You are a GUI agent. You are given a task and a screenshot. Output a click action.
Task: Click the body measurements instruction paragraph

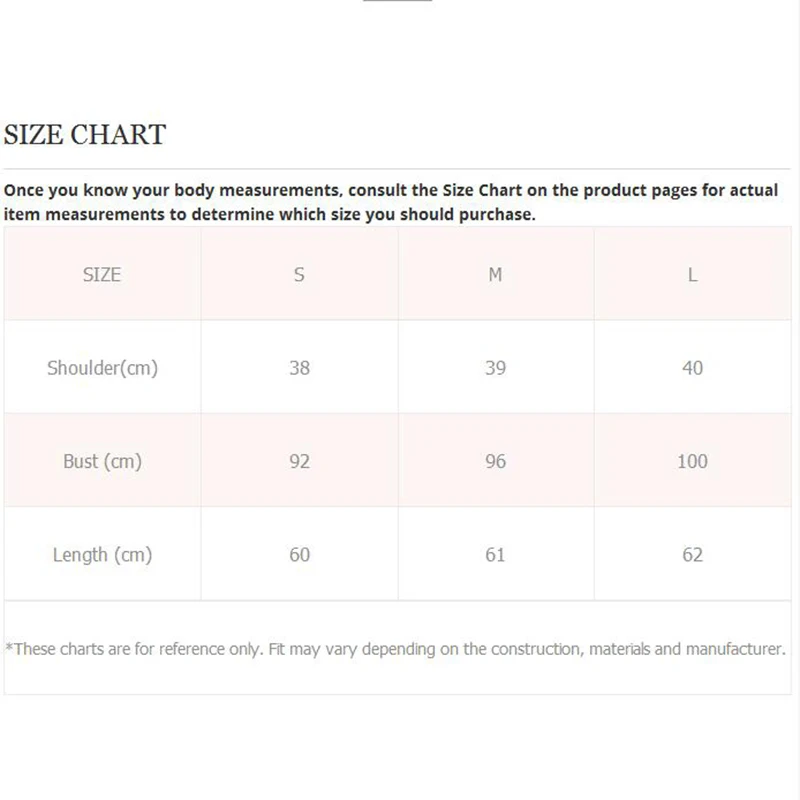[x=390, y=202]
